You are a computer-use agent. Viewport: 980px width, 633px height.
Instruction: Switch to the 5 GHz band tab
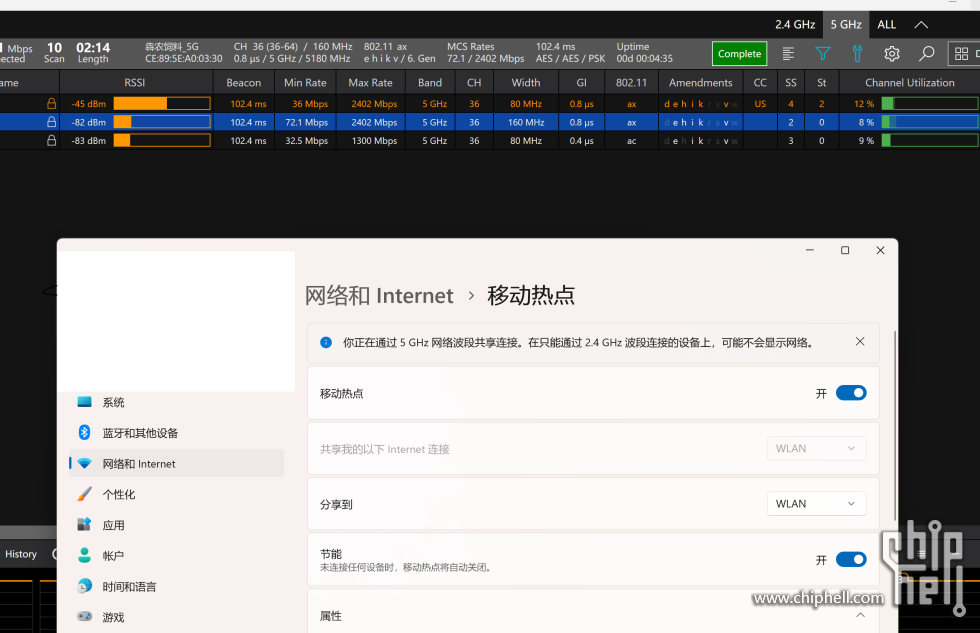846,25
